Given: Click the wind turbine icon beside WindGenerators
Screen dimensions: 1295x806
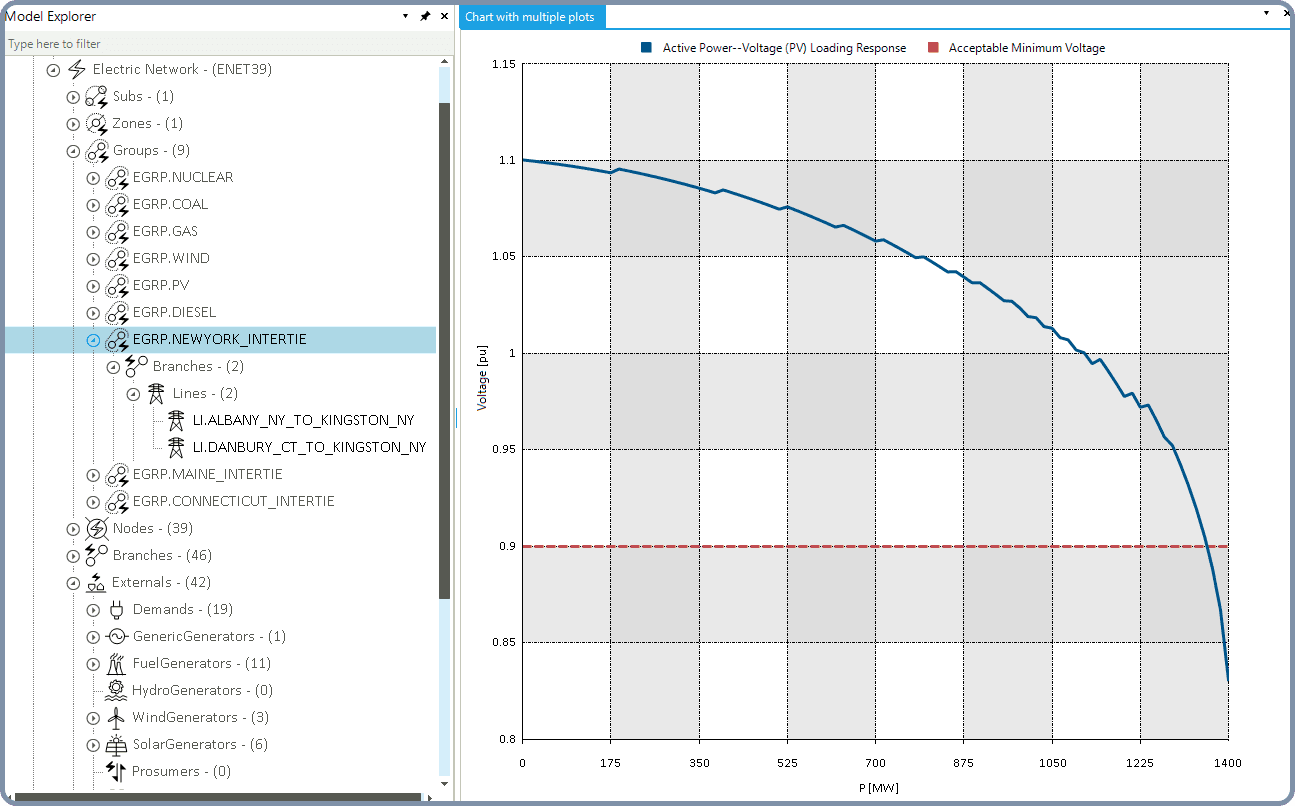Looking at the screenshot, I should (x=117, y=717).
